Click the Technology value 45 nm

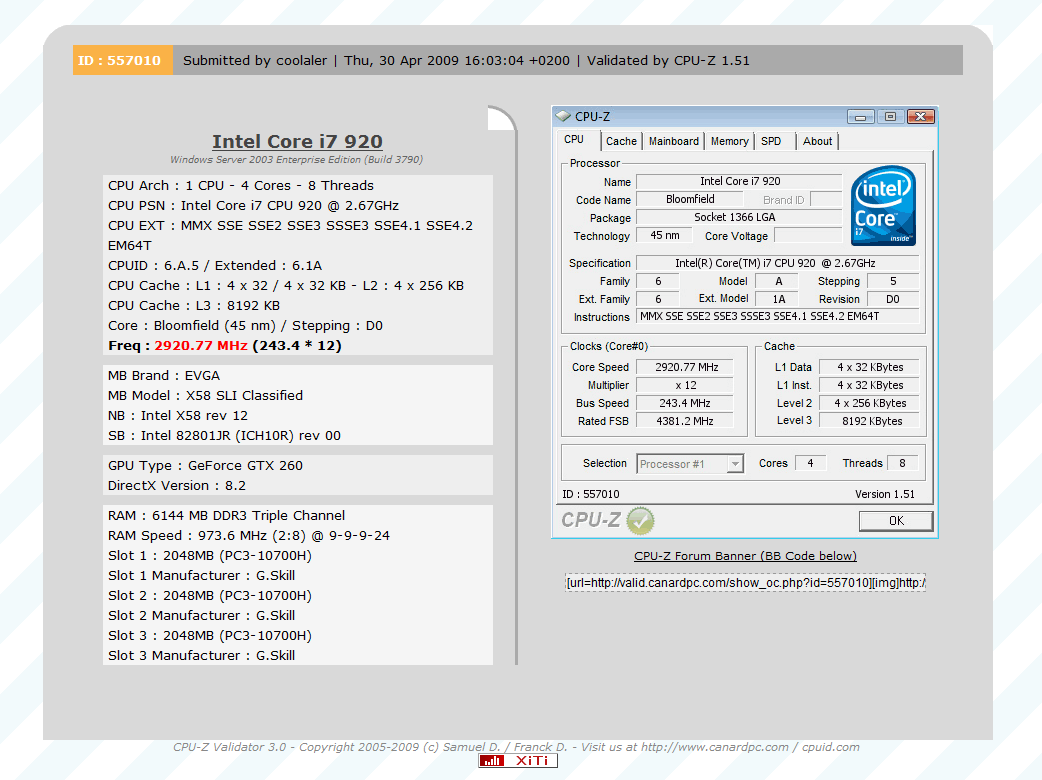coord(665,235)
